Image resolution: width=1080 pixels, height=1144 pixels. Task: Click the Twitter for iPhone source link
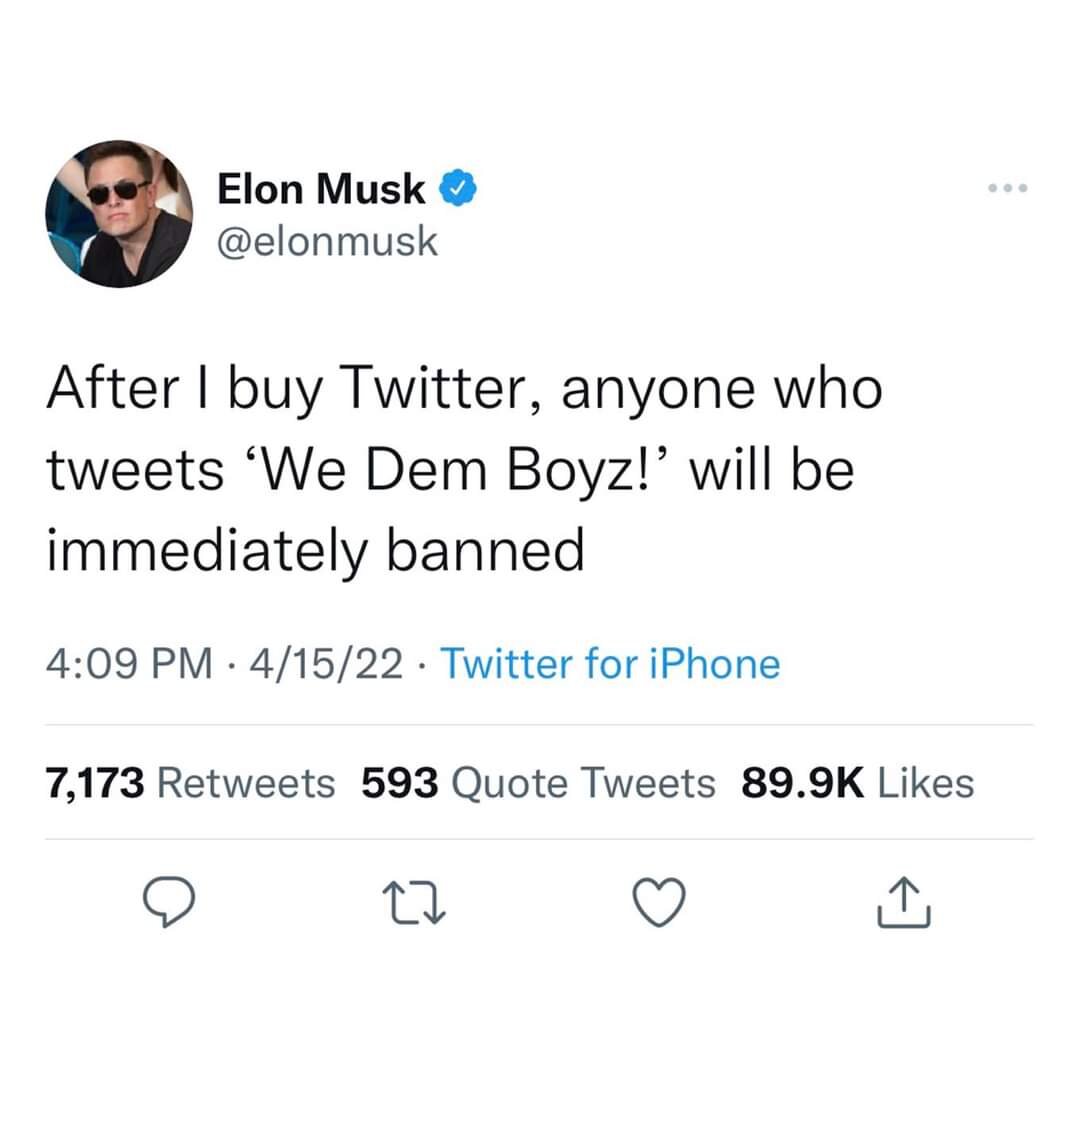[609, 663]
